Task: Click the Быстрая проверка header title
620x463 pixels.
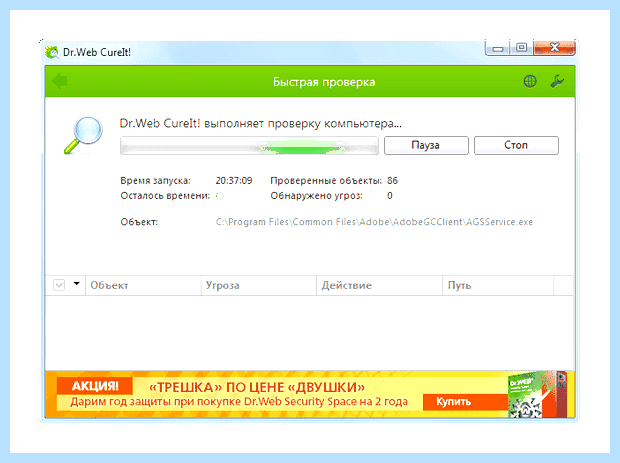Action: point(324,82)
